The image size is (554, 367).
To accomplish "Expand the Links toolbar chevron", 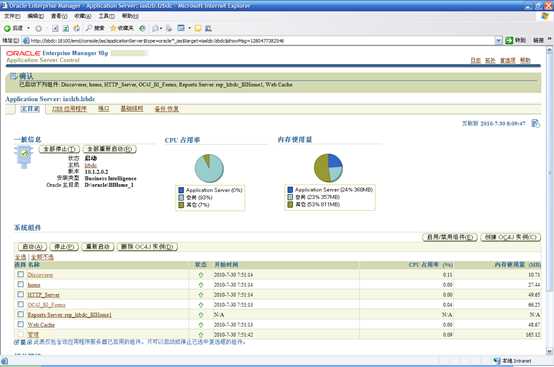I will click(549, 39).
